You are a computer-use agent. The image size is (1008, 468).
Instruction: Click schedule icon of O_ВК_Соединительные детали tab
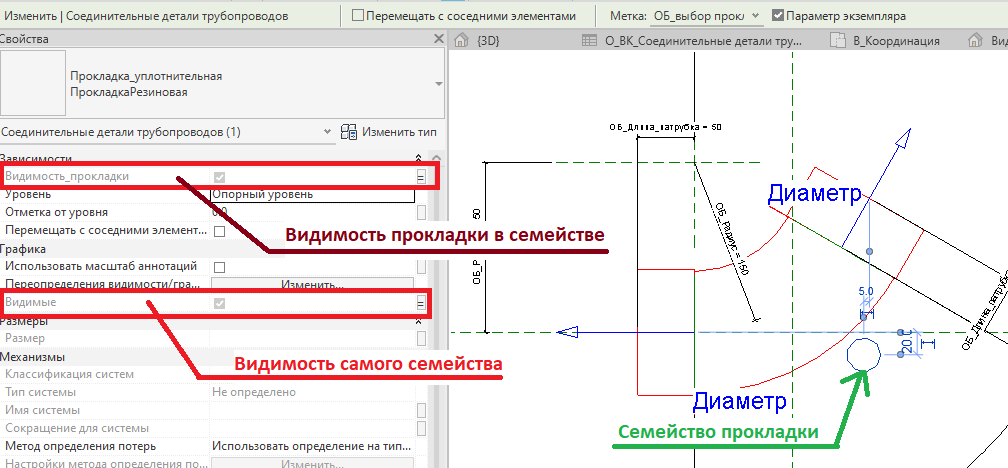coord(590,41)
